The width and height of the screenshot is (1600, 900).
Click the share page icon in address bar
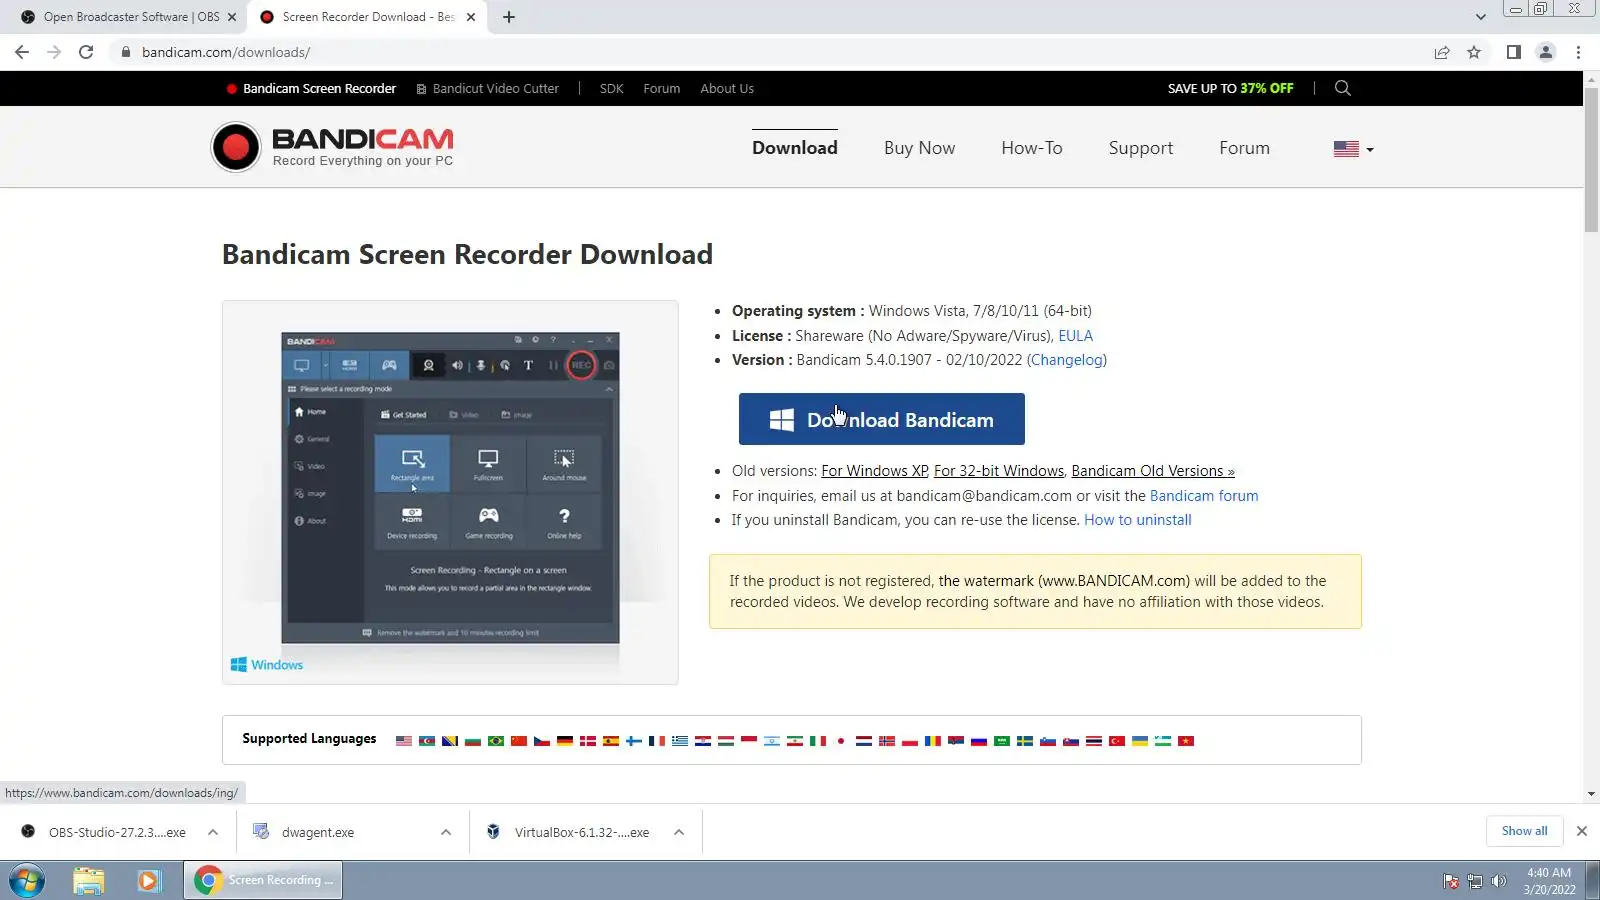[1442, 52]
